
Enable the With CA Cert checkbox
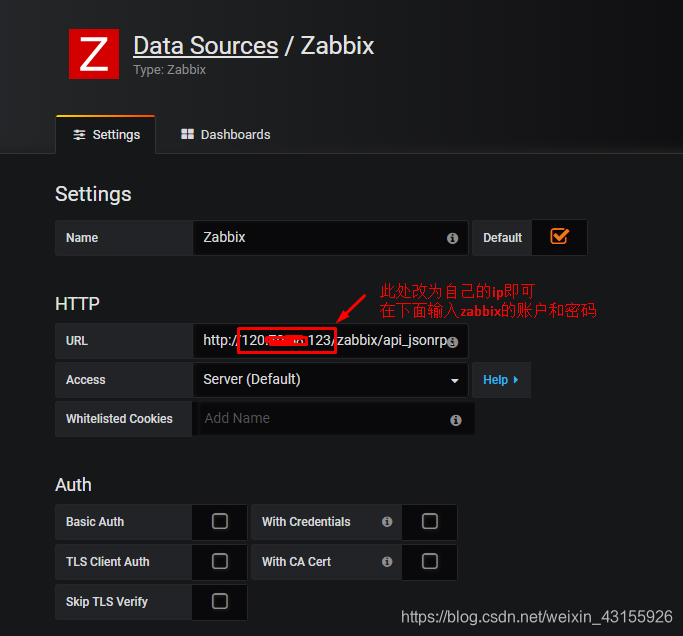click(429, 561)
